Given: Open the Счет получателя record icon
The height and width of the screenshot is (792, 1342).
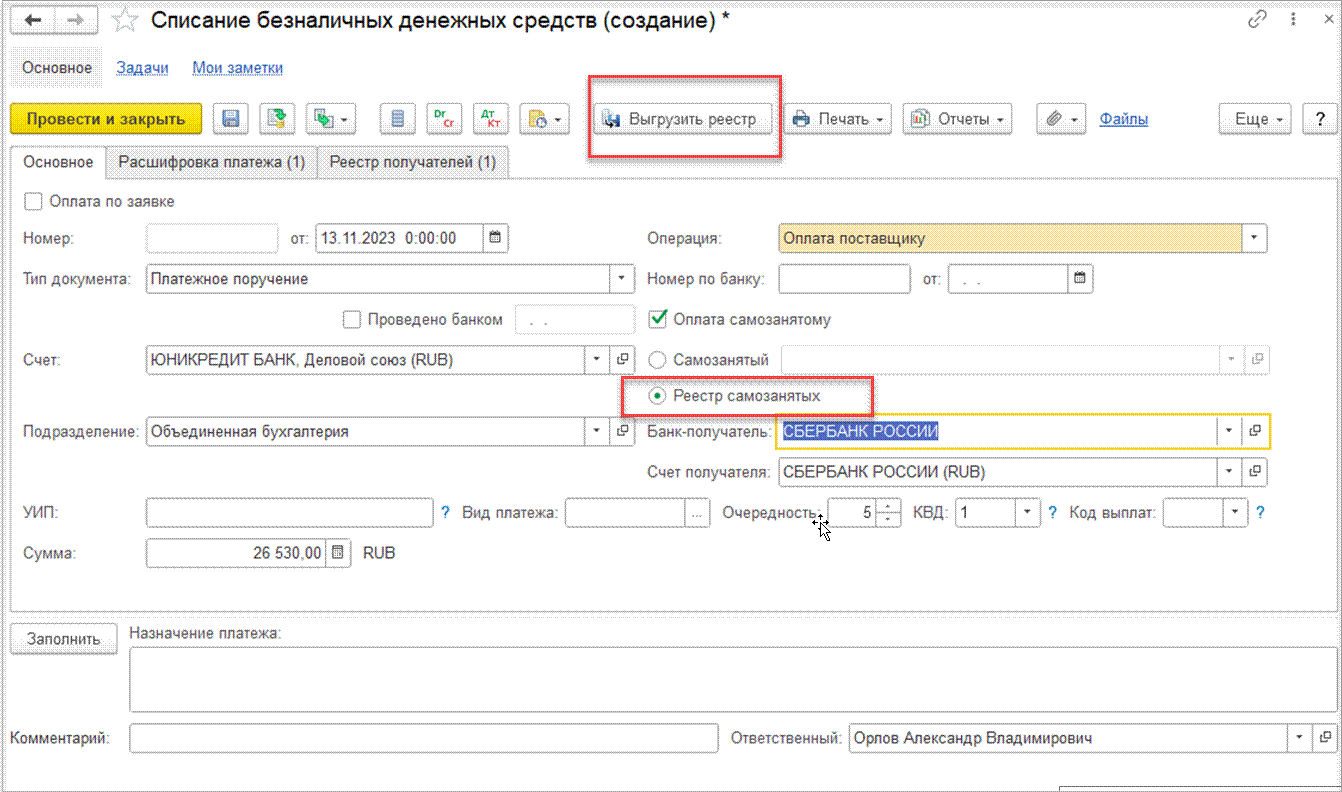Looking at the screenshot, I should click(1255, 471).
